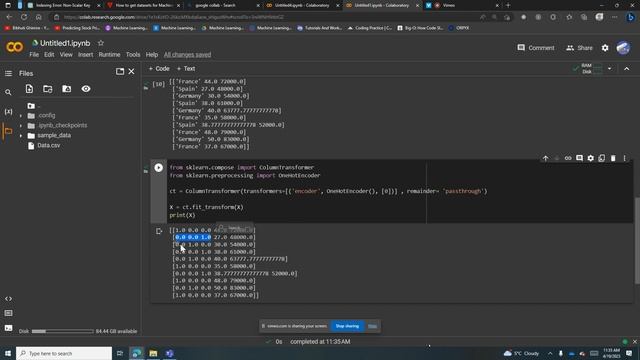Open the Runtime menu

pos(109,55)
